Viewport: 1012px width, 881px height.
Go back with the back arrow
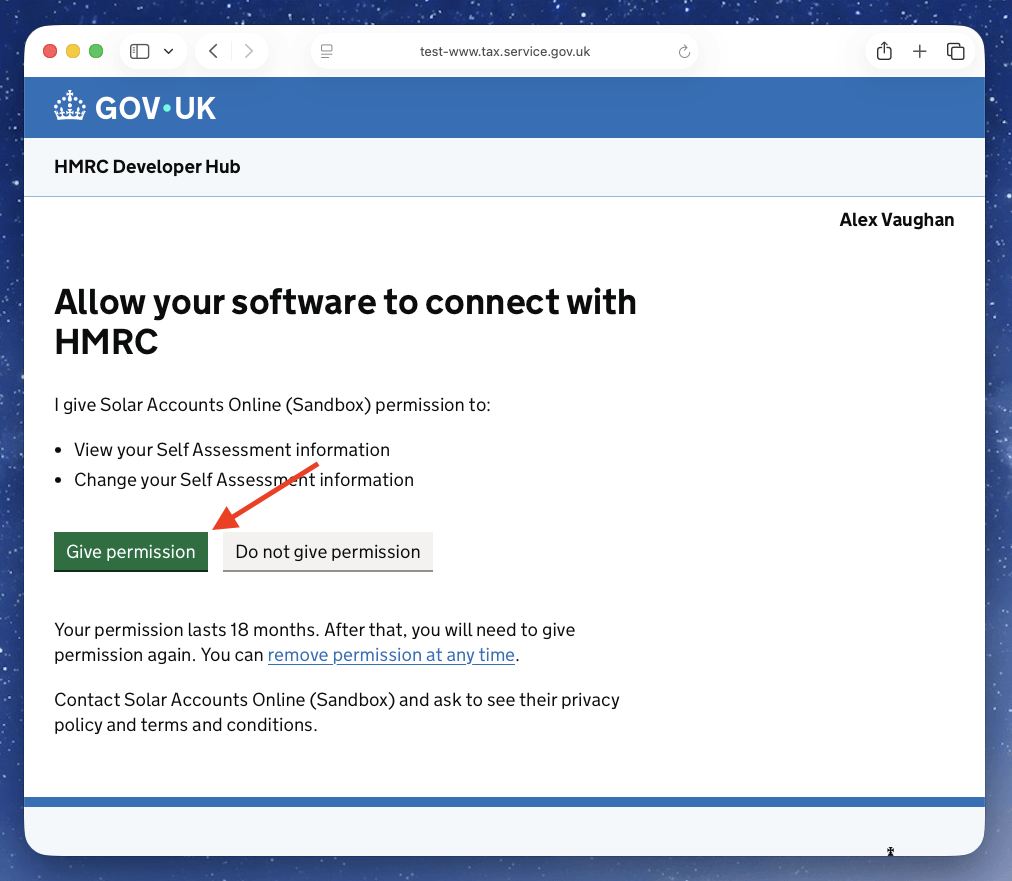[214, 51]
